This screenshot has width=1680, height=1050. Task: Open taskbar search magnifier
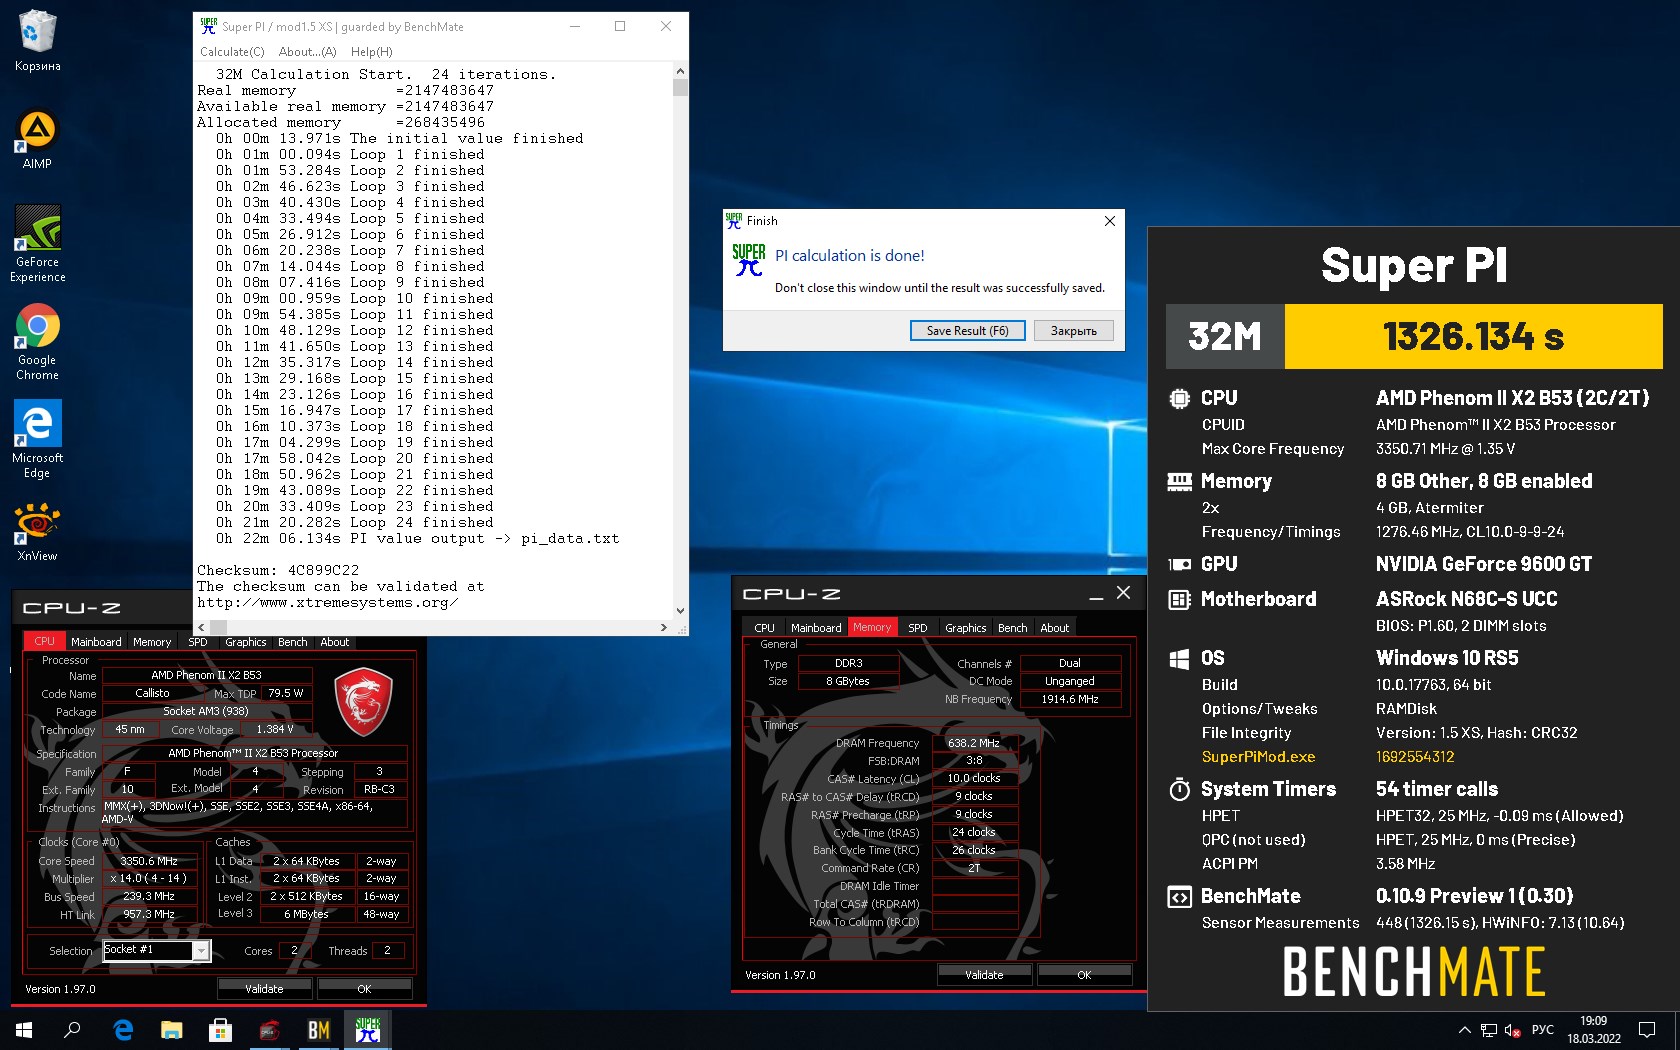coord(72,1030)
